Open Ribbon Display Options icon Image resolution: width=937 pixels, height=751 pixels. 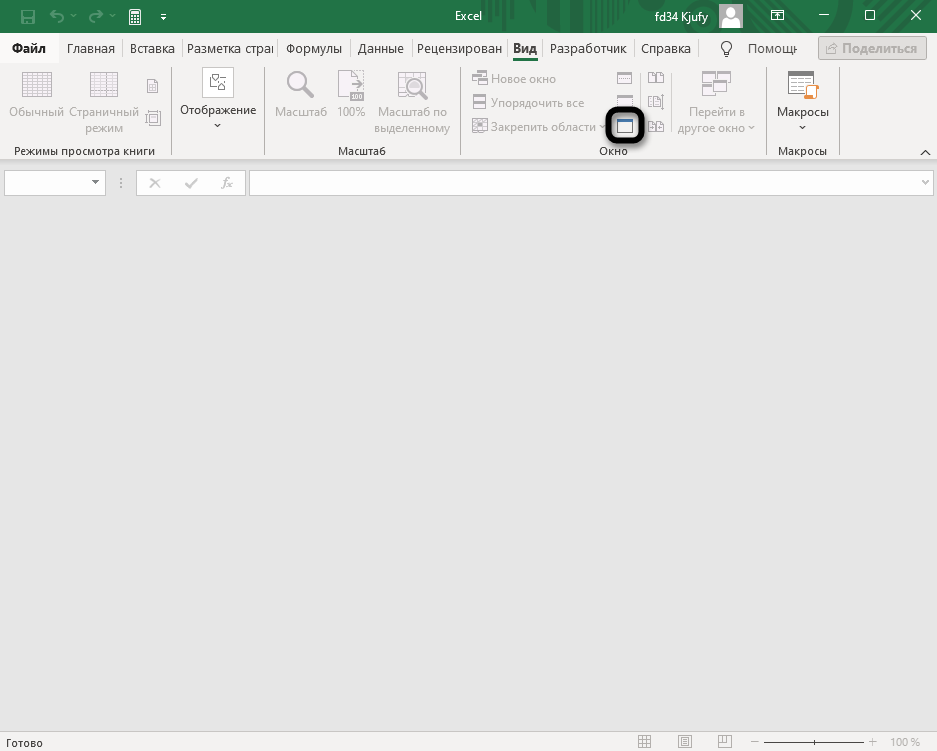point(777,16)
